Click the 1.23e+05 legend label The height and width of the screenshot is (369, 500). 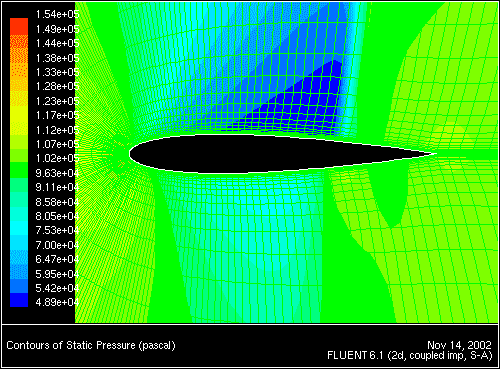[57, 101]
